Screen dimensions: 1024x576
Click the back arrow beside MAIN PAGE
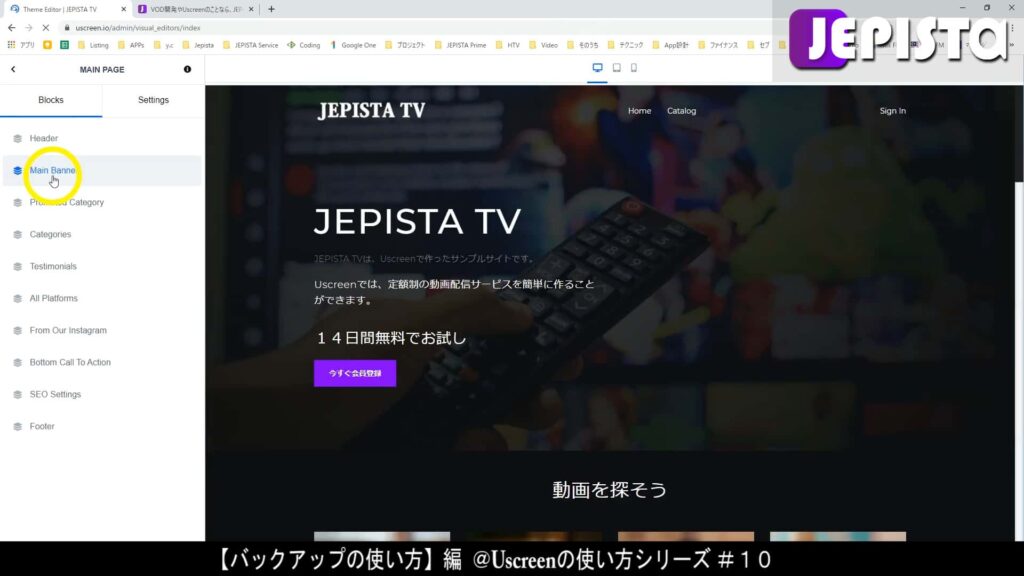[14, 69]
